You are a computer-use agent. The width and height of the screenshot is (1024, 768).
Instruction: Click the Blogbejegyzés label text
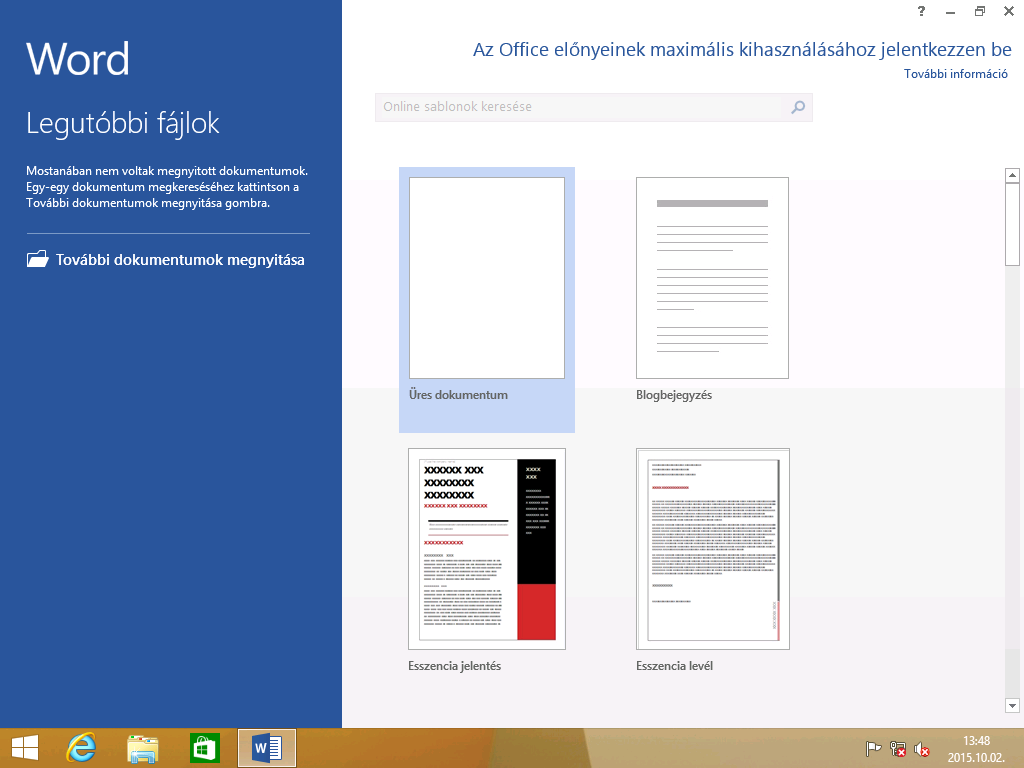[674, 395]
